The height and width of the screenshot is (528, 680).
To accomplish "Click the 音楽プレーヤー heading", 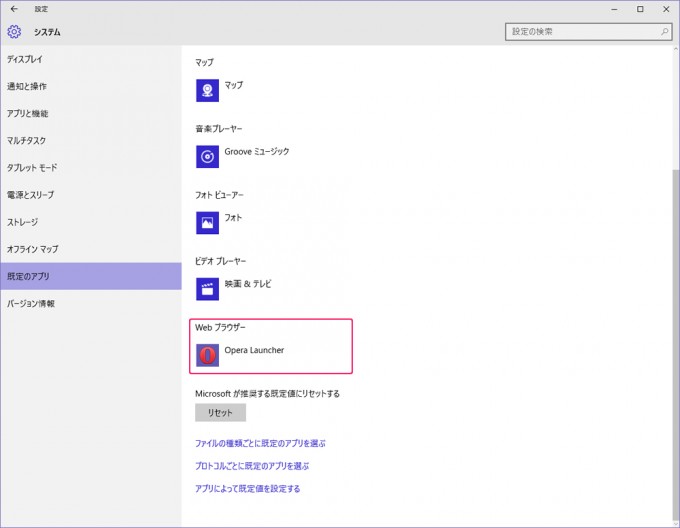I will [219, 129].
